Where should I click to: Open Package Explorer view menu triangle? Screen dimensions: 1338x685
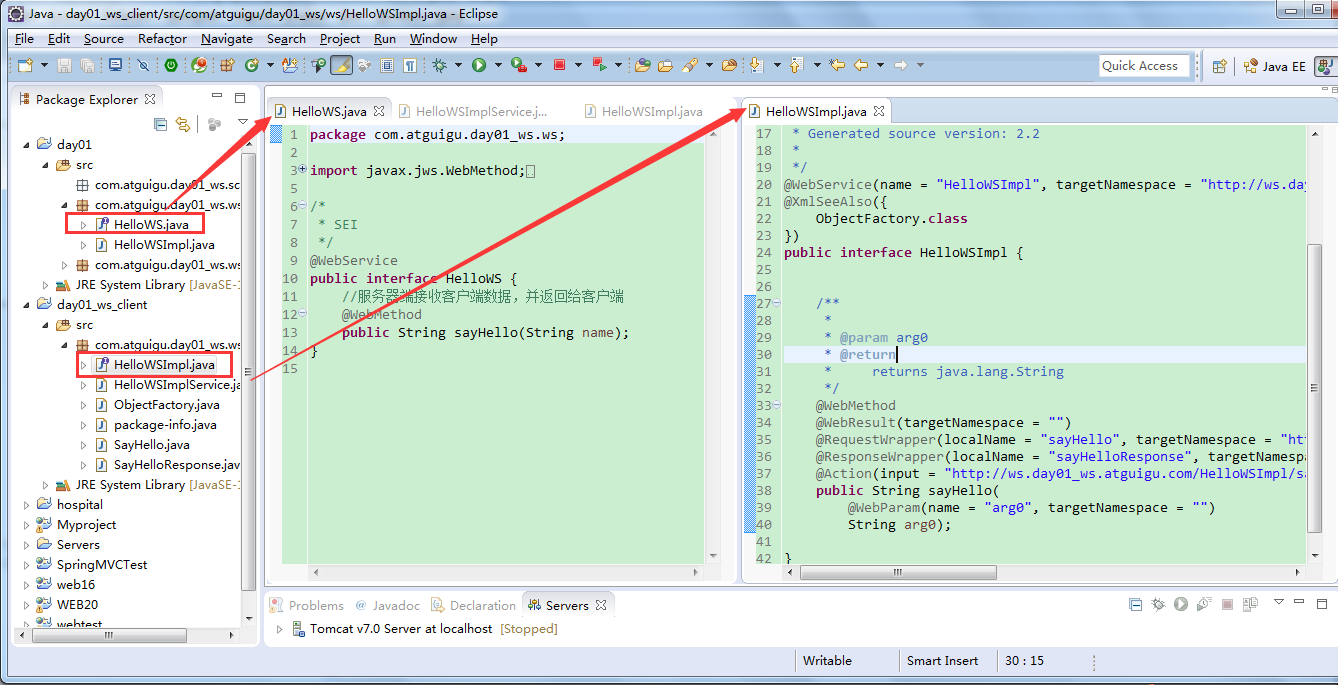[243, 123]
